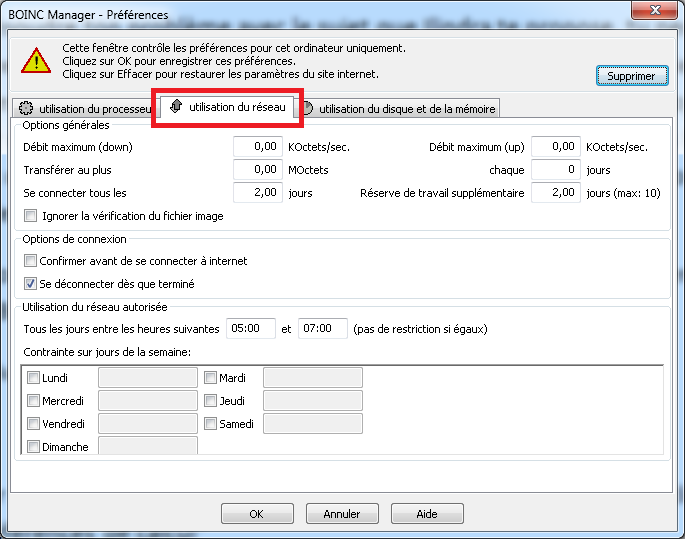Tick the Samedi checkbox
Screen dimensions: 685x539
[210, 423]
